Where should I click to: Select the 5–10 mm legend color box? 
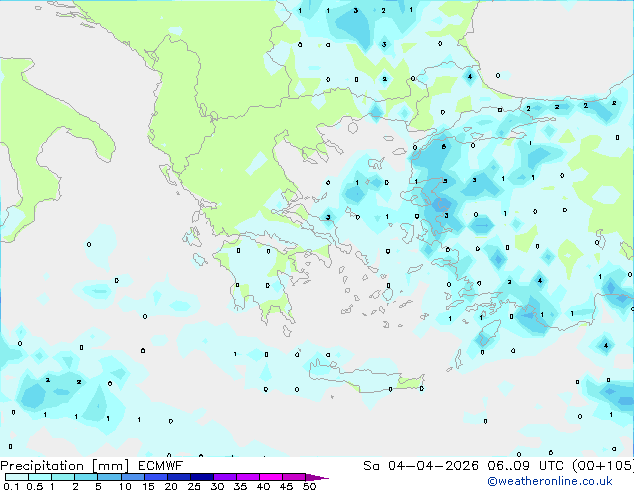click(x=109, y=477)
